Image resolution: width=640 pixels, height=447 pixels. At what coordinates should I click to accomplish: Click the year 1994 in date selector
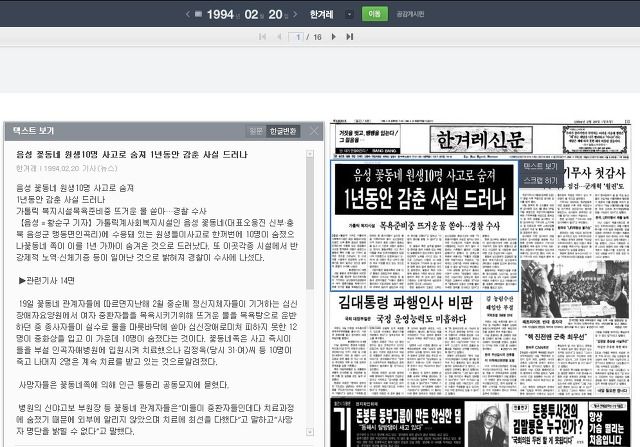point(220,14)
